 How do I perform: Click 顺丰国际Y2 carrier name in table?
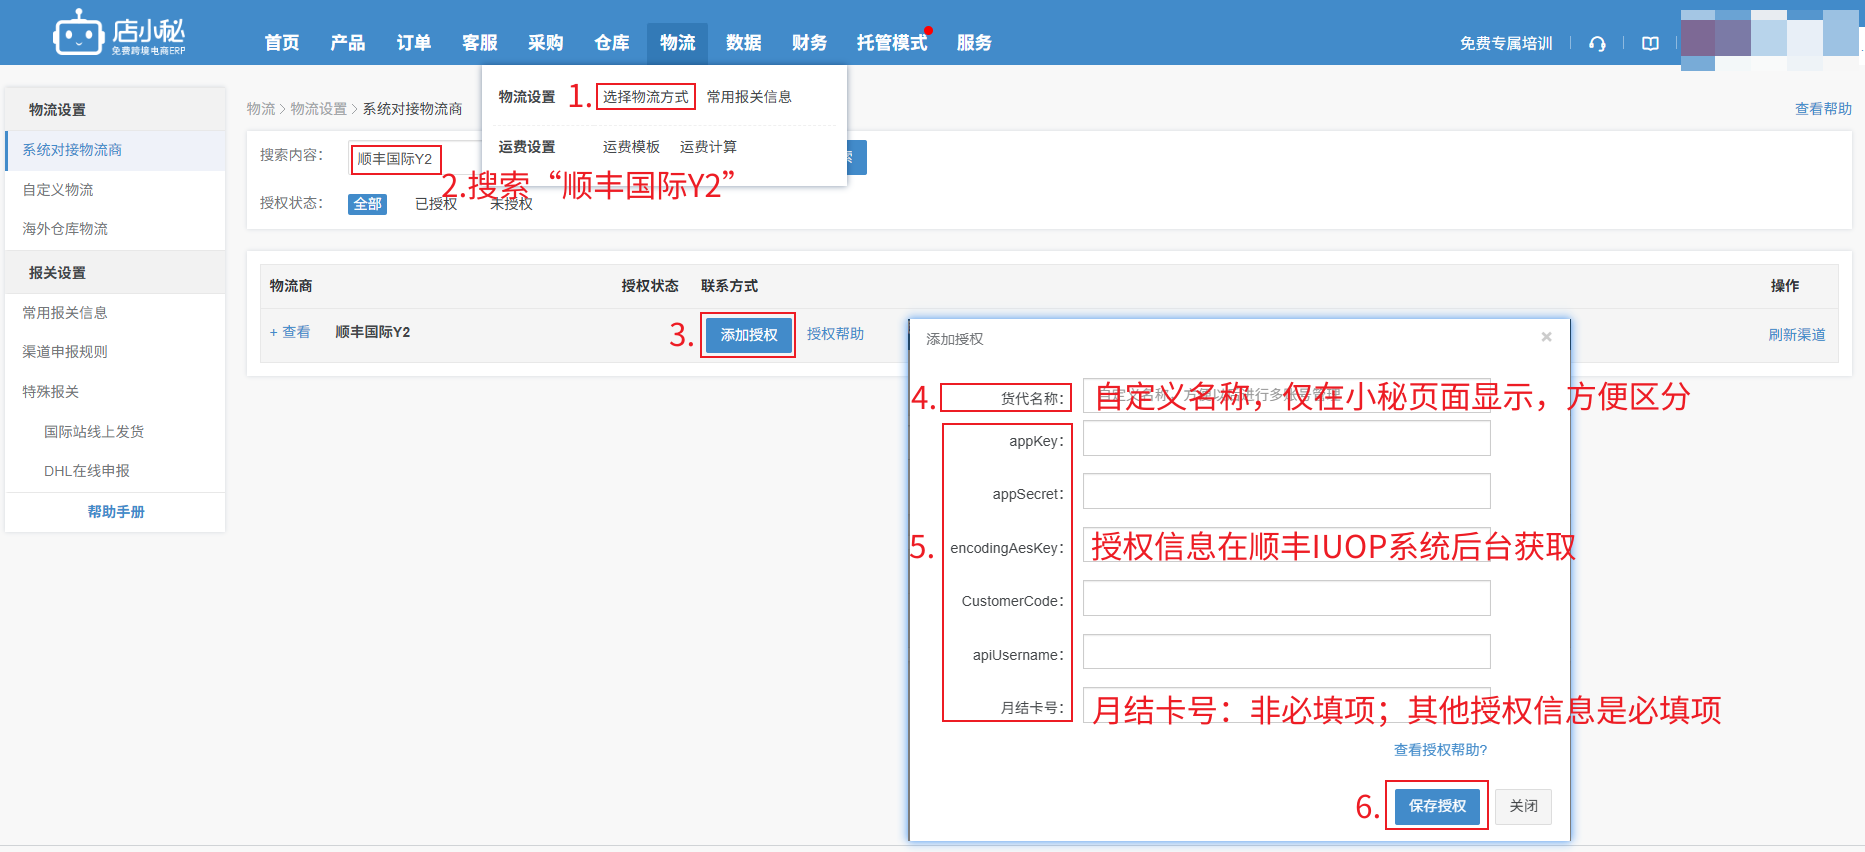point(373,332)
